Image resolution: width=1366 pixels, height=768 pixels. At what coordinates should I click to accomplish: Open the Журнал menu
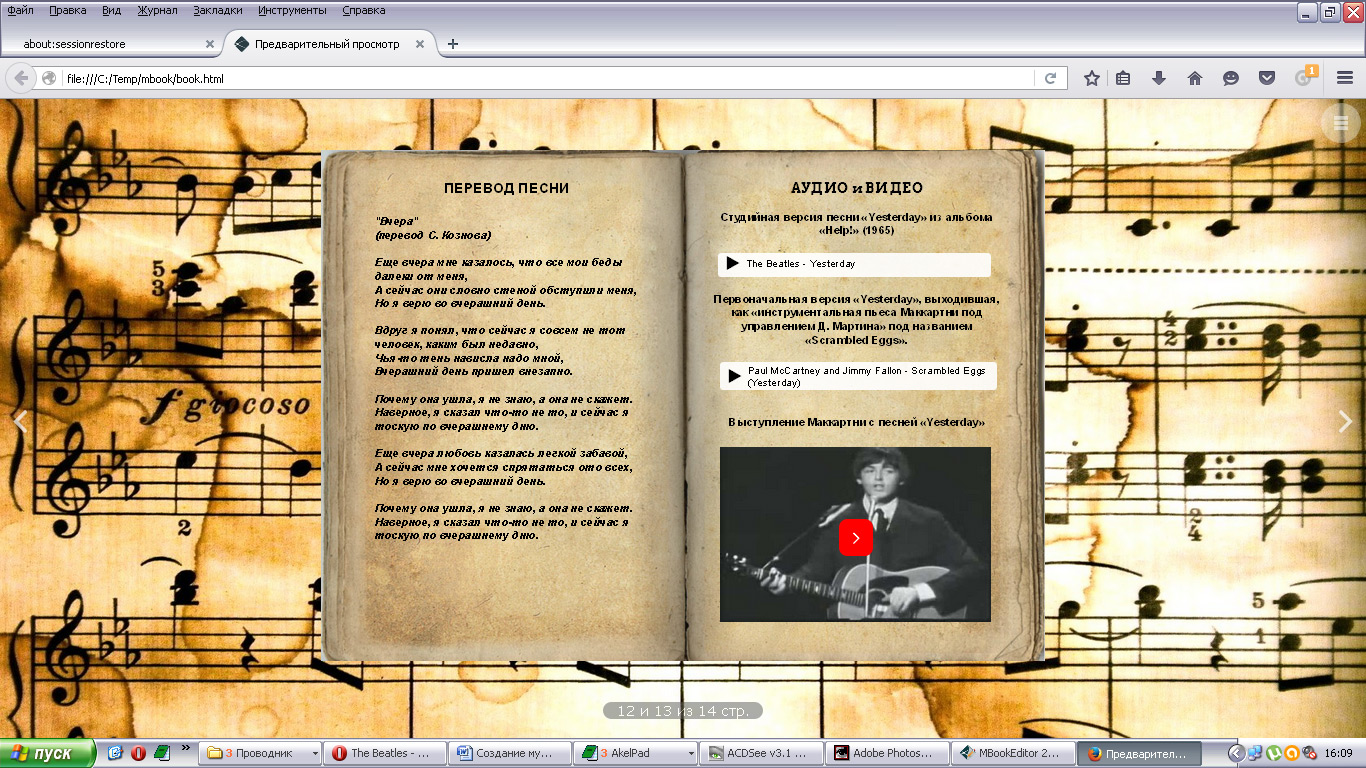pos(156,10)
